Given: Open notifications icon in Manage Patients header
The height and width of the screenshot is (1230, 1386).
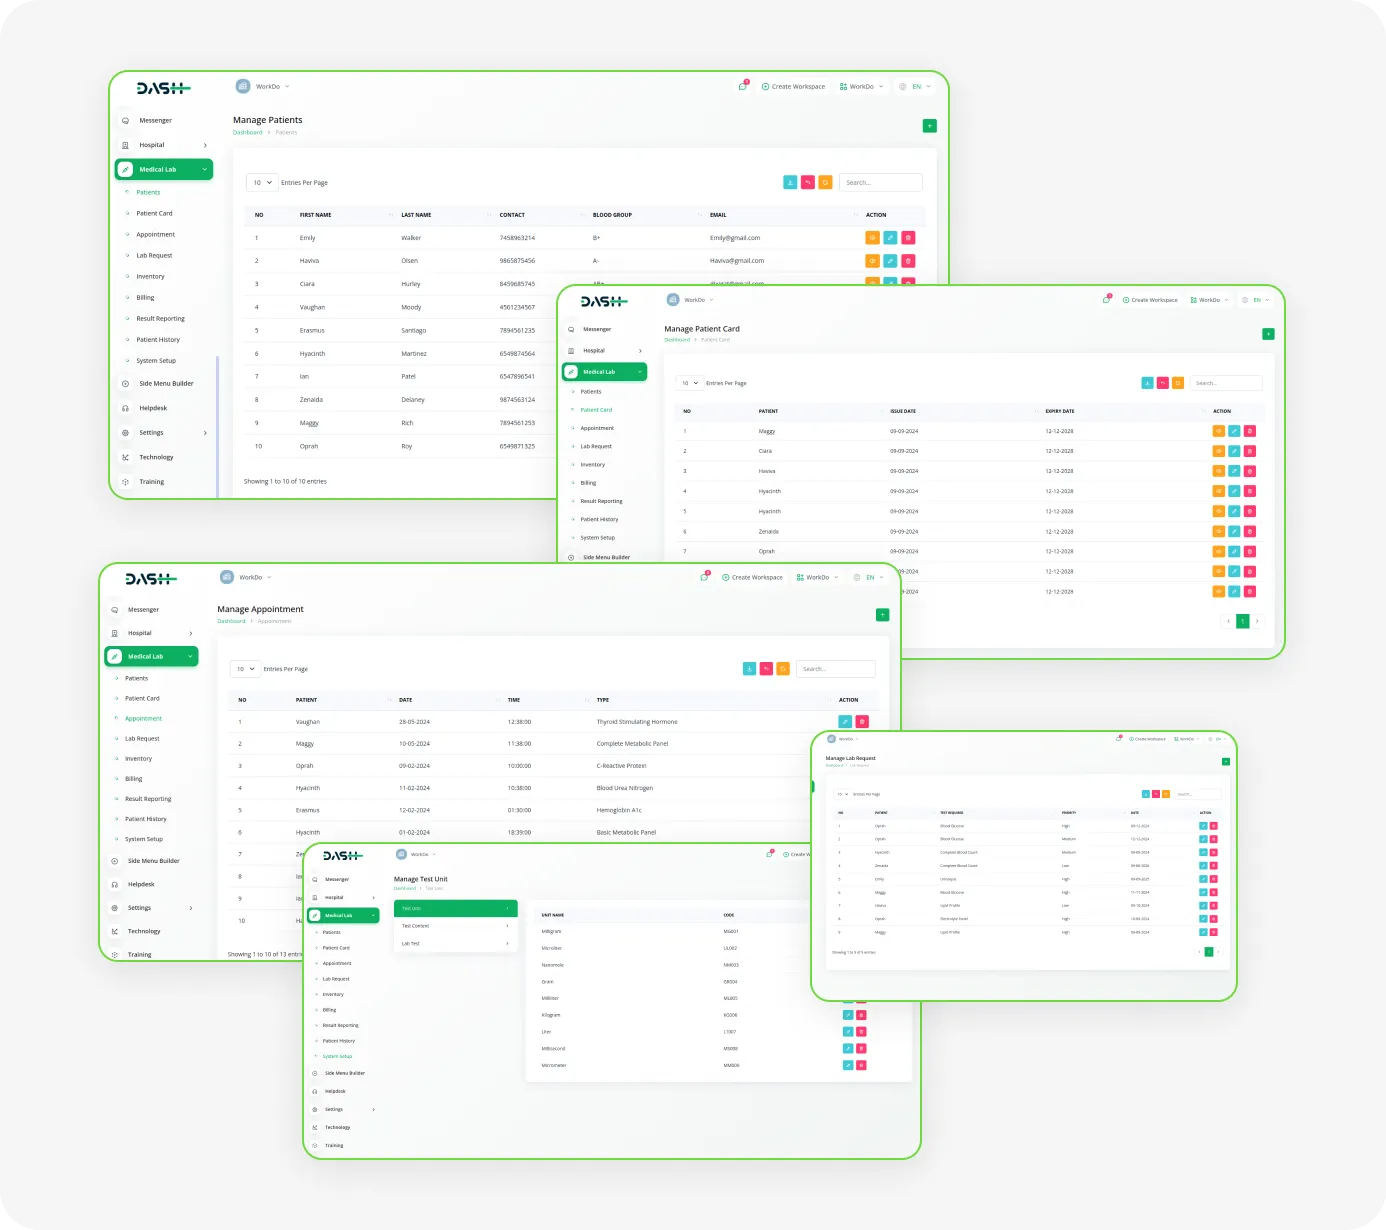Looking at the screenshot, I should click(x=742, y=87).
